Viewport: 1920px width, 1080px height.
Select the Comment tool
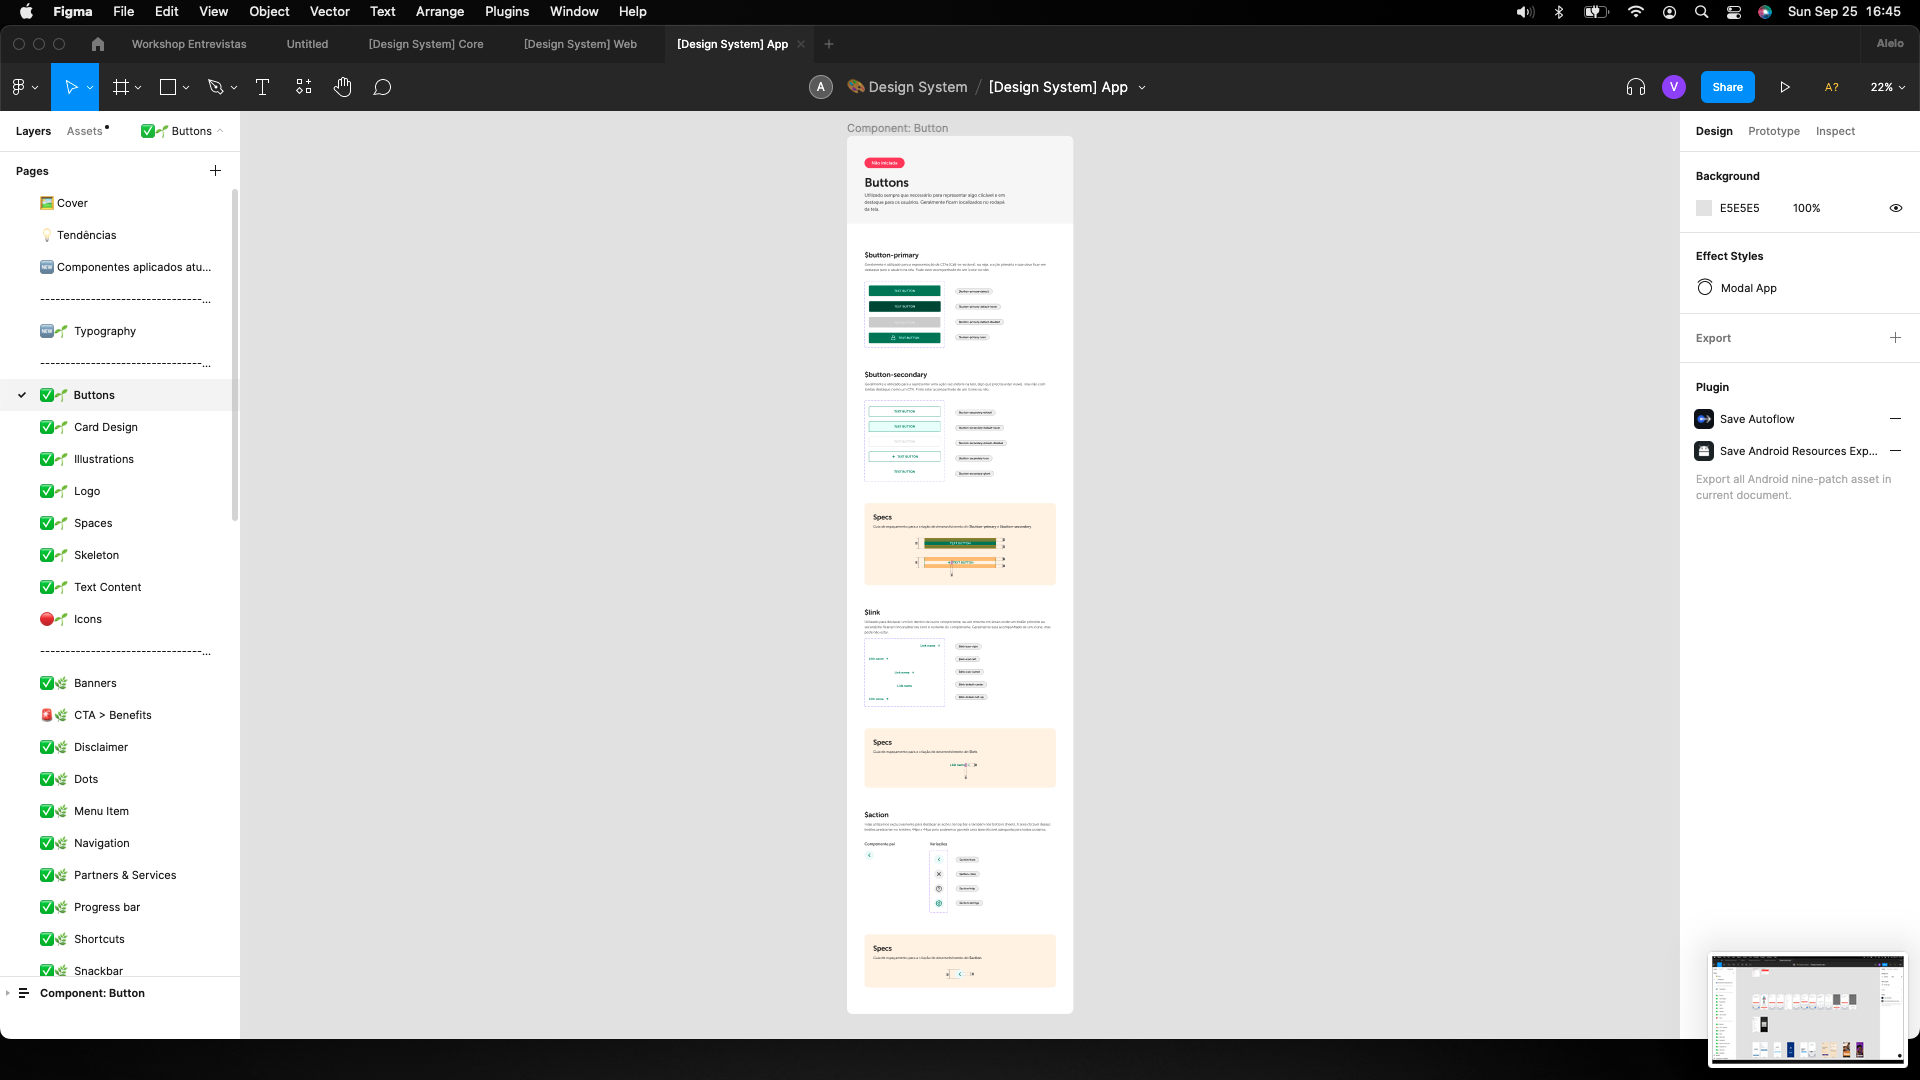(382, 87)
